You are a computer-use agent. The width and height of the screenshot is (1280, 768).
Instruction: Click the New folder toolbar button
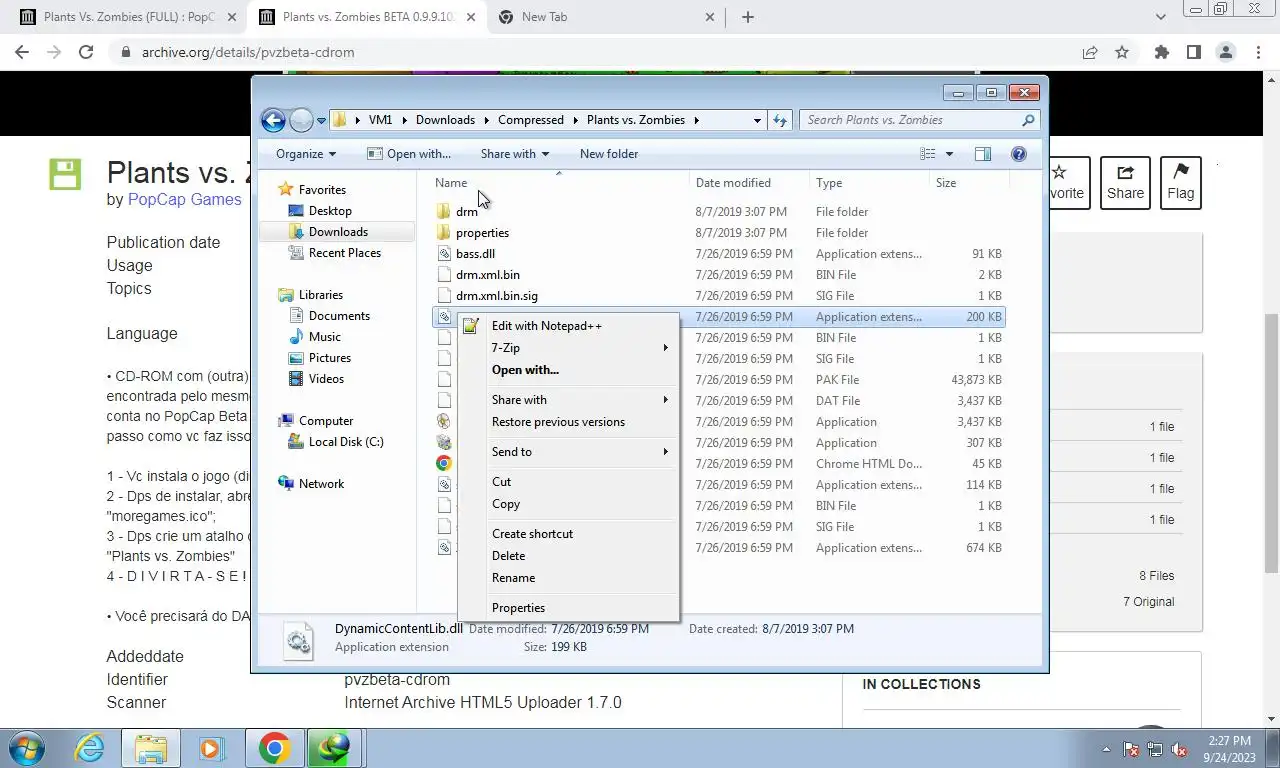[x=609, y=154]
